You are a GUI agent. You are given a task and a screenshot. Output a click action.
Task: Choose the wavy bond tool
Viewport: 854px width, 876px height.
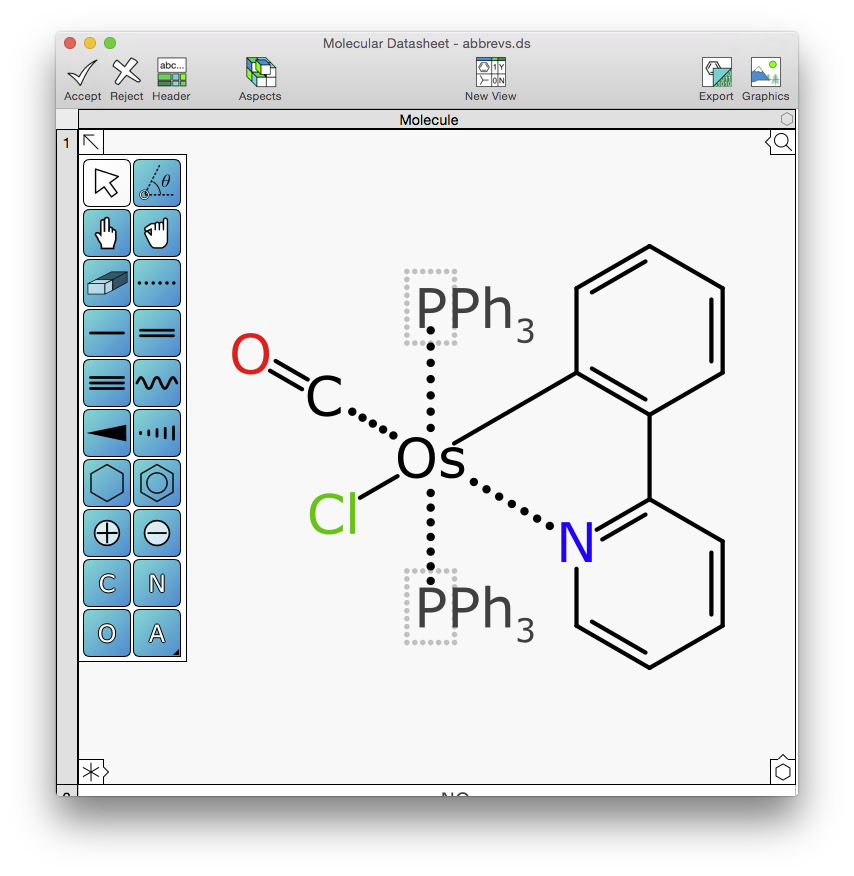click(157, 384)
